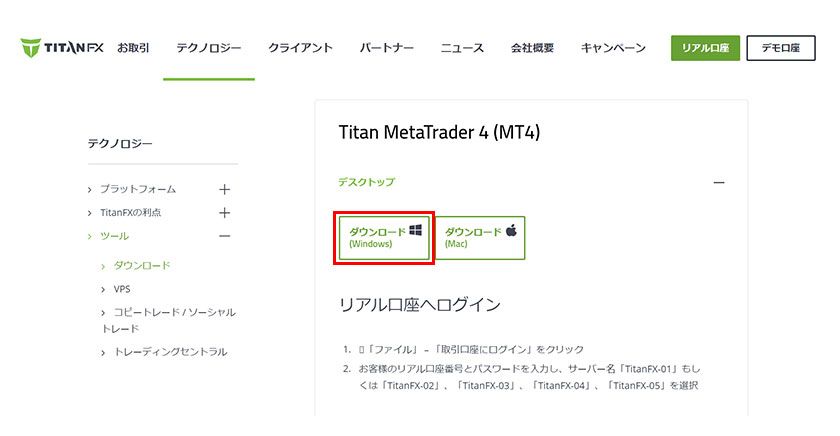
Task: Open the クライアント menu
Action: click(x=300, y=48)
